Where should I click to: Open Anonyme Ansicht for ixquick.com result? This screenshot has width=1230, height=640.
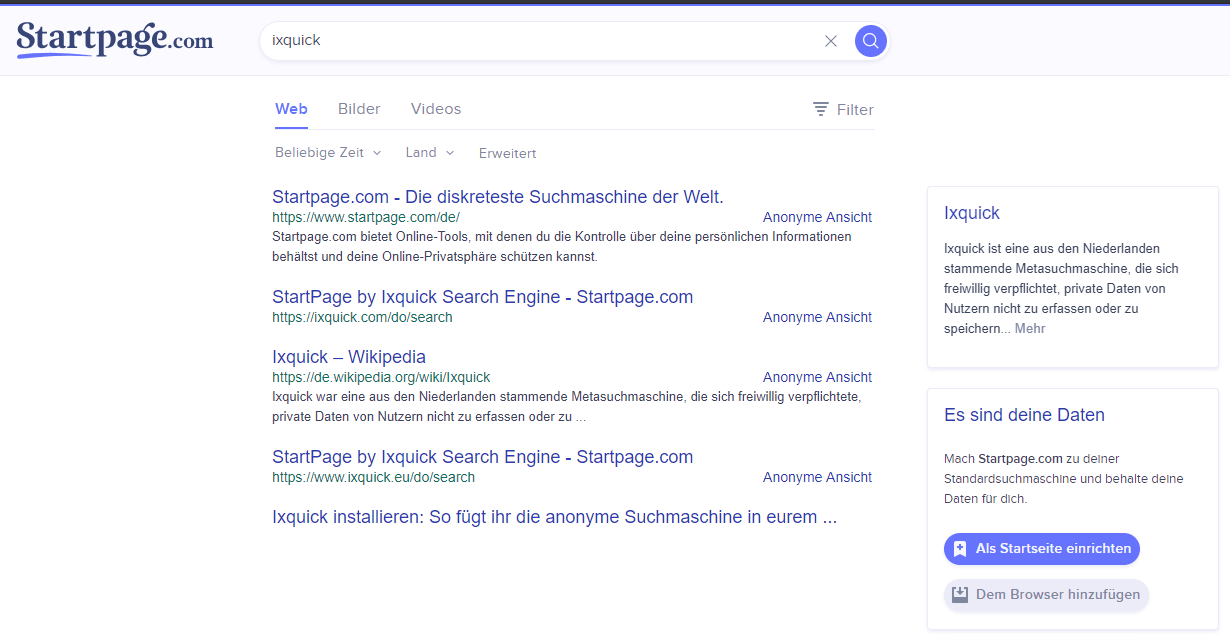(x=817, y=317)
